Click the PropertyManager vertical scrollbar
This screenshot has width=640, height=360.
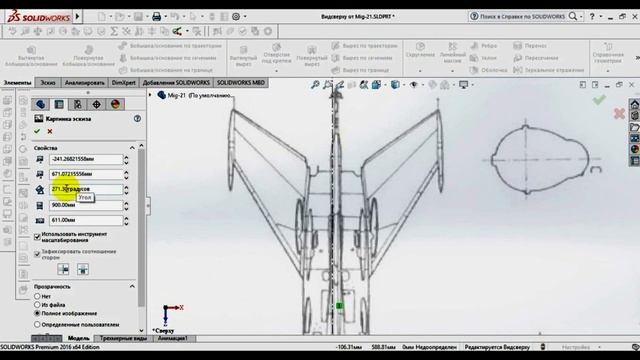pos(141,227)
